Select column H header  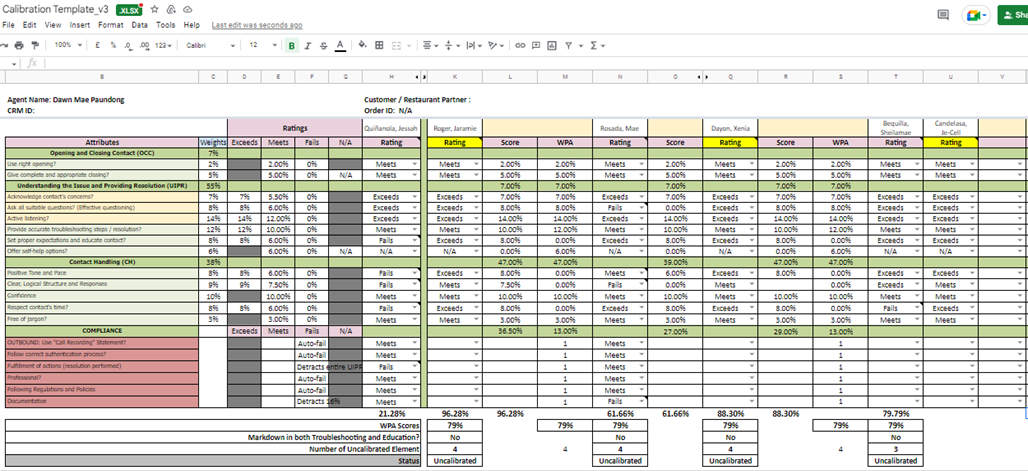391,77
